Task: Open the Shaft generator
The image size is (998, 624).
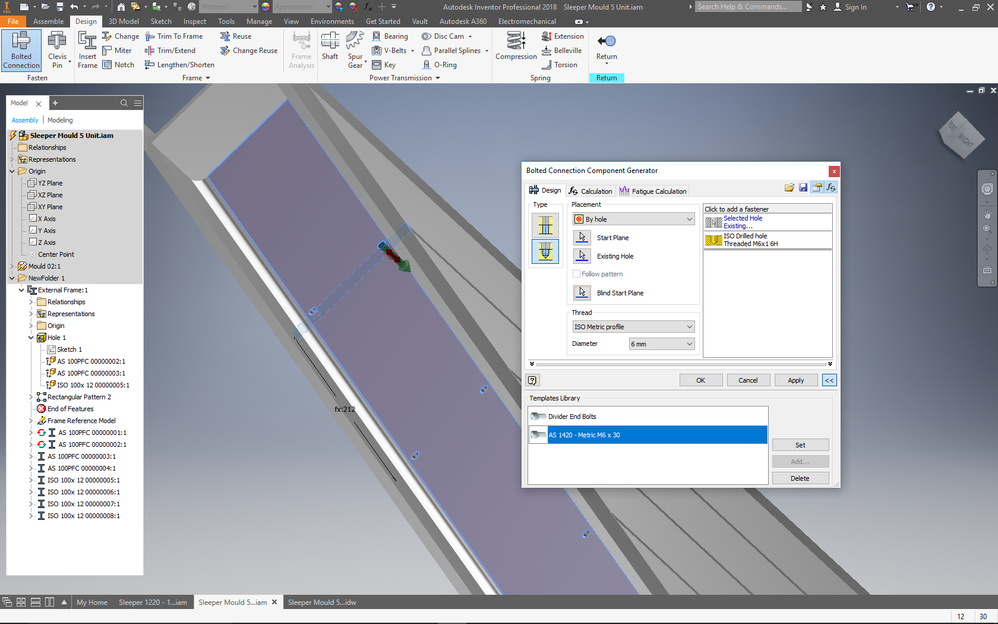Action: [x=330, y=46]
